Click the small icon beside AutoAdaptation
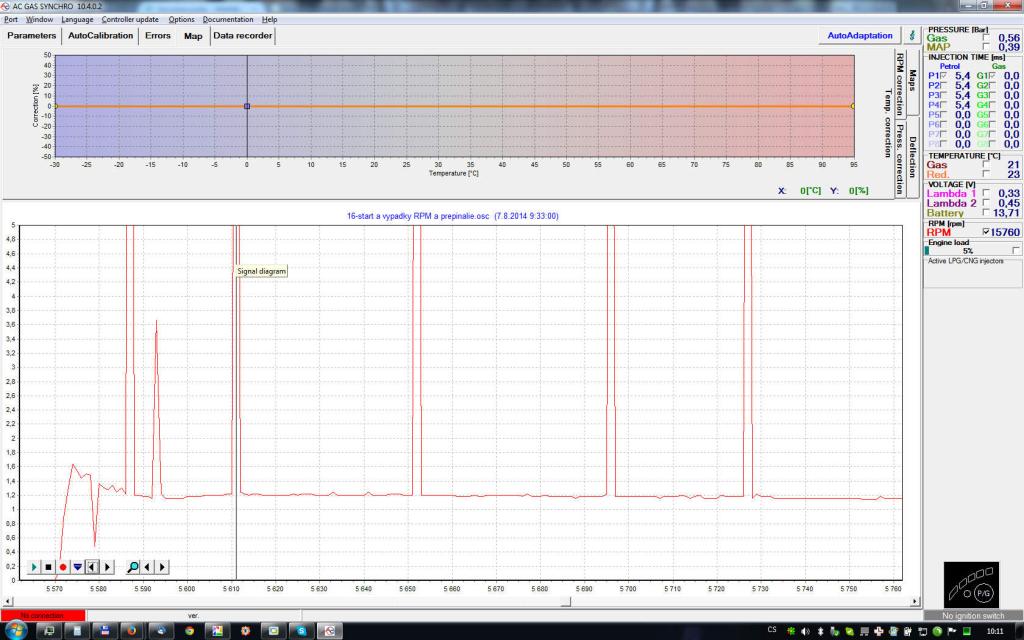The height and width of the screenshot is (640, 1024). [910, 35]
